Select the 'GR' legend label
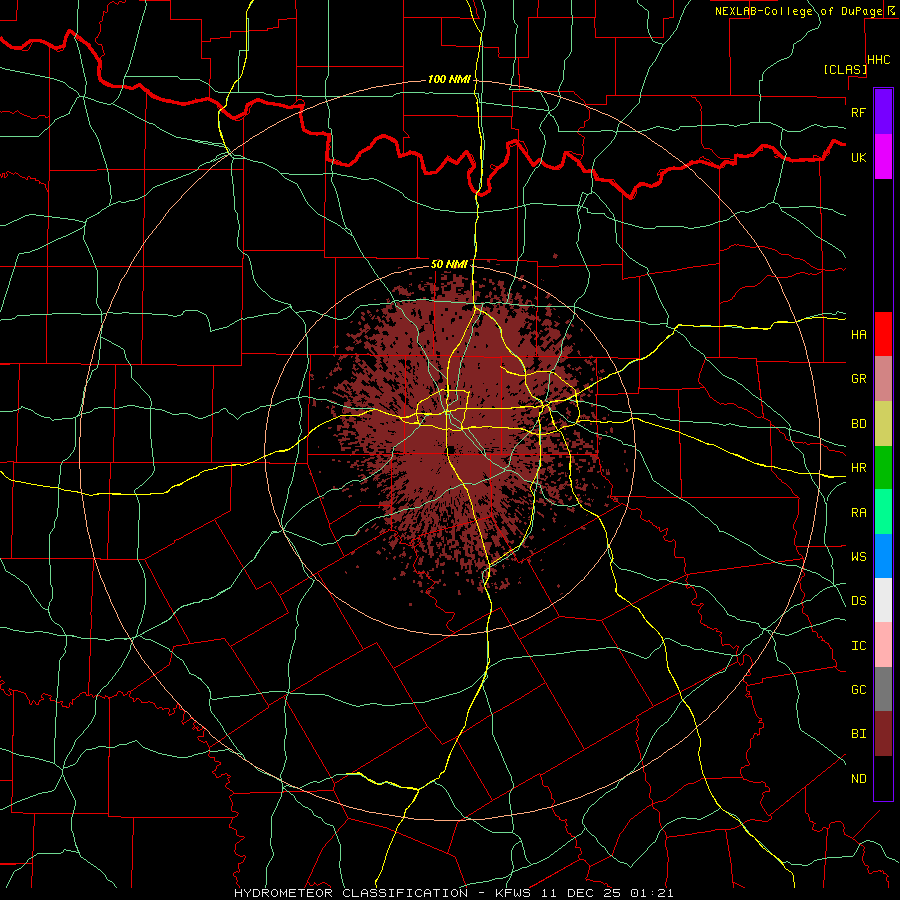The image size is (900, 900). click(859, 379)
